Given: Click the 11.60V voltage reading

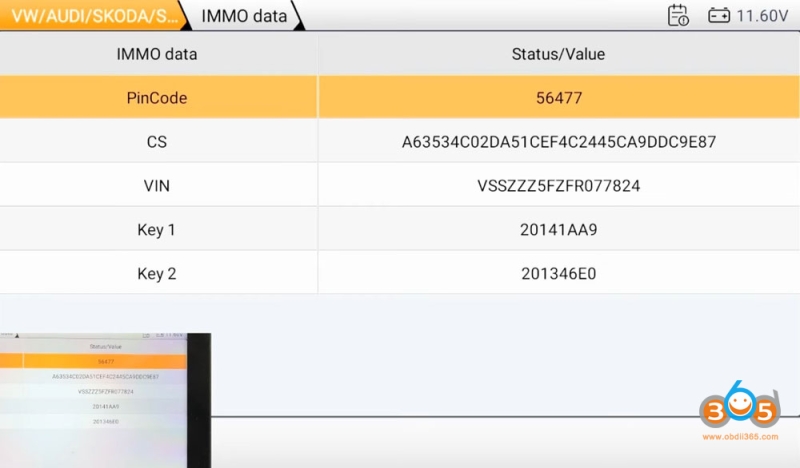Looking at the screenshot, I should pos(762,15).
